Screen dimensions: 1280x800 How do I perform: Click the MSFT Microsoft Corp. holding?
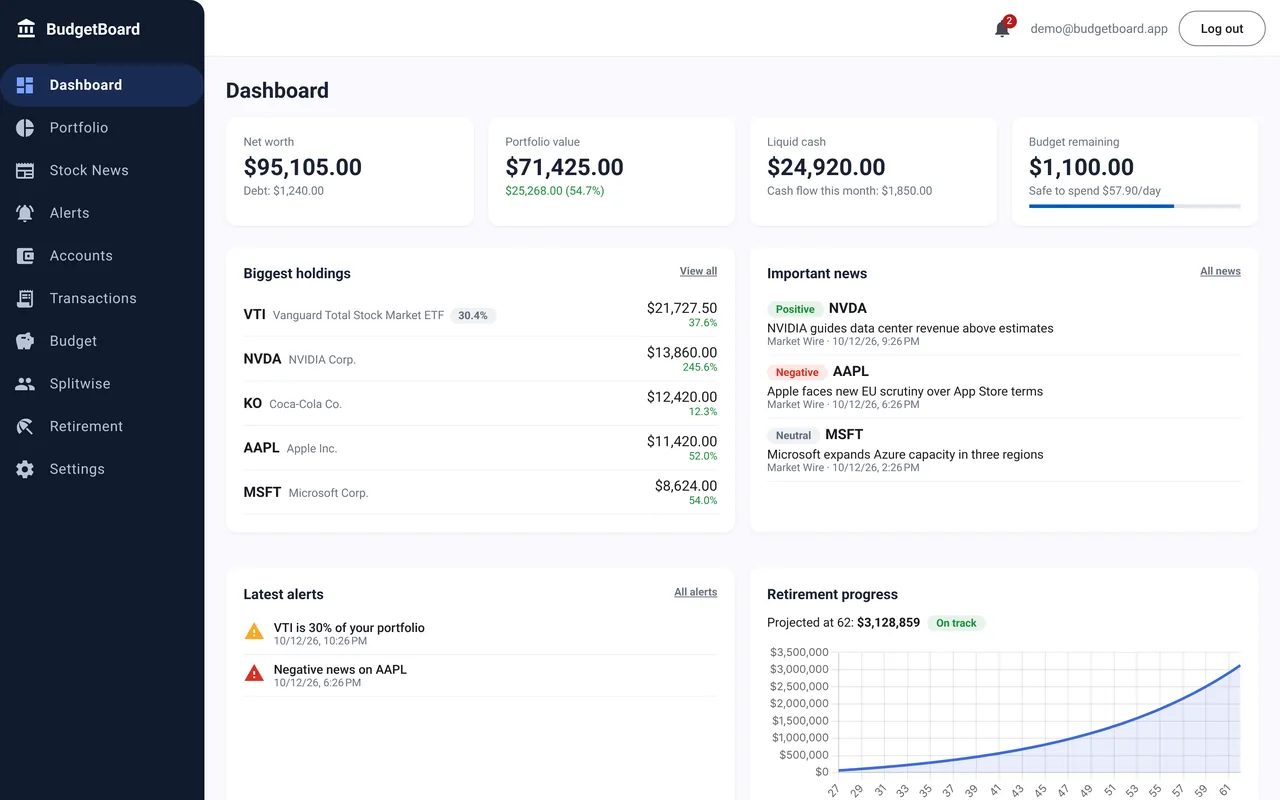click(x=480, y=492)
